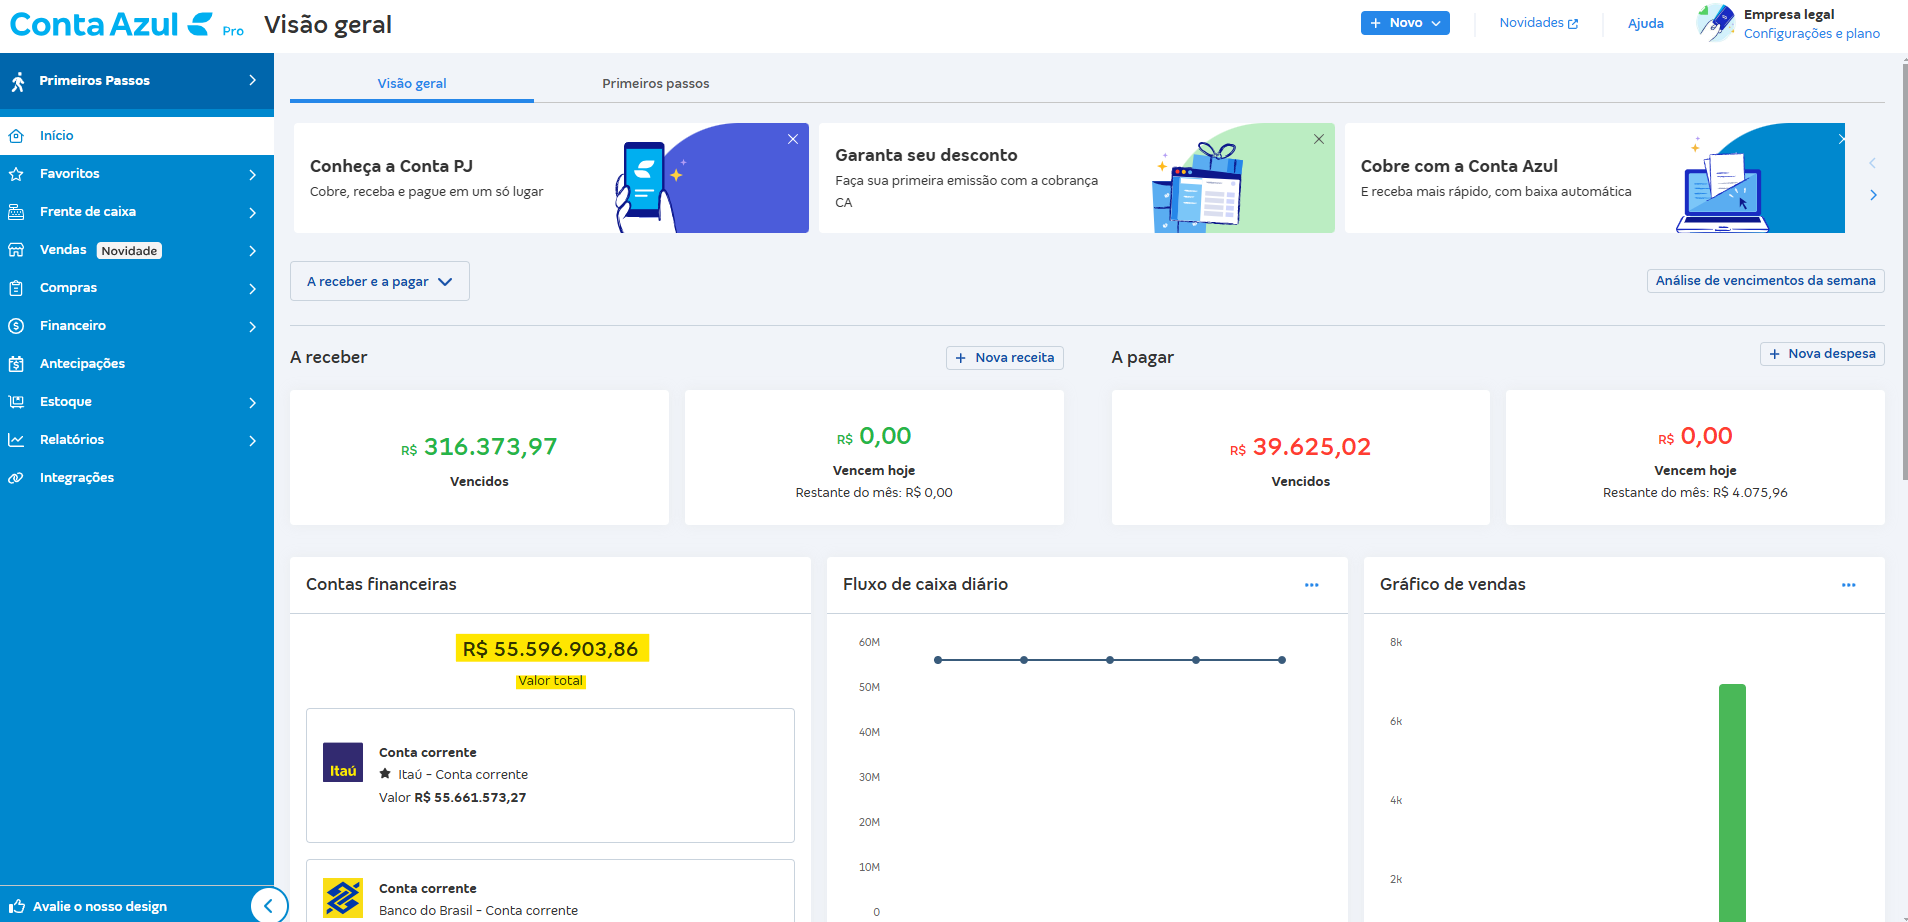Open the Cobre com a Conta Azul banner
Image resolution: width=1908 pixels, height=922 pixels.
(1595, 178)
